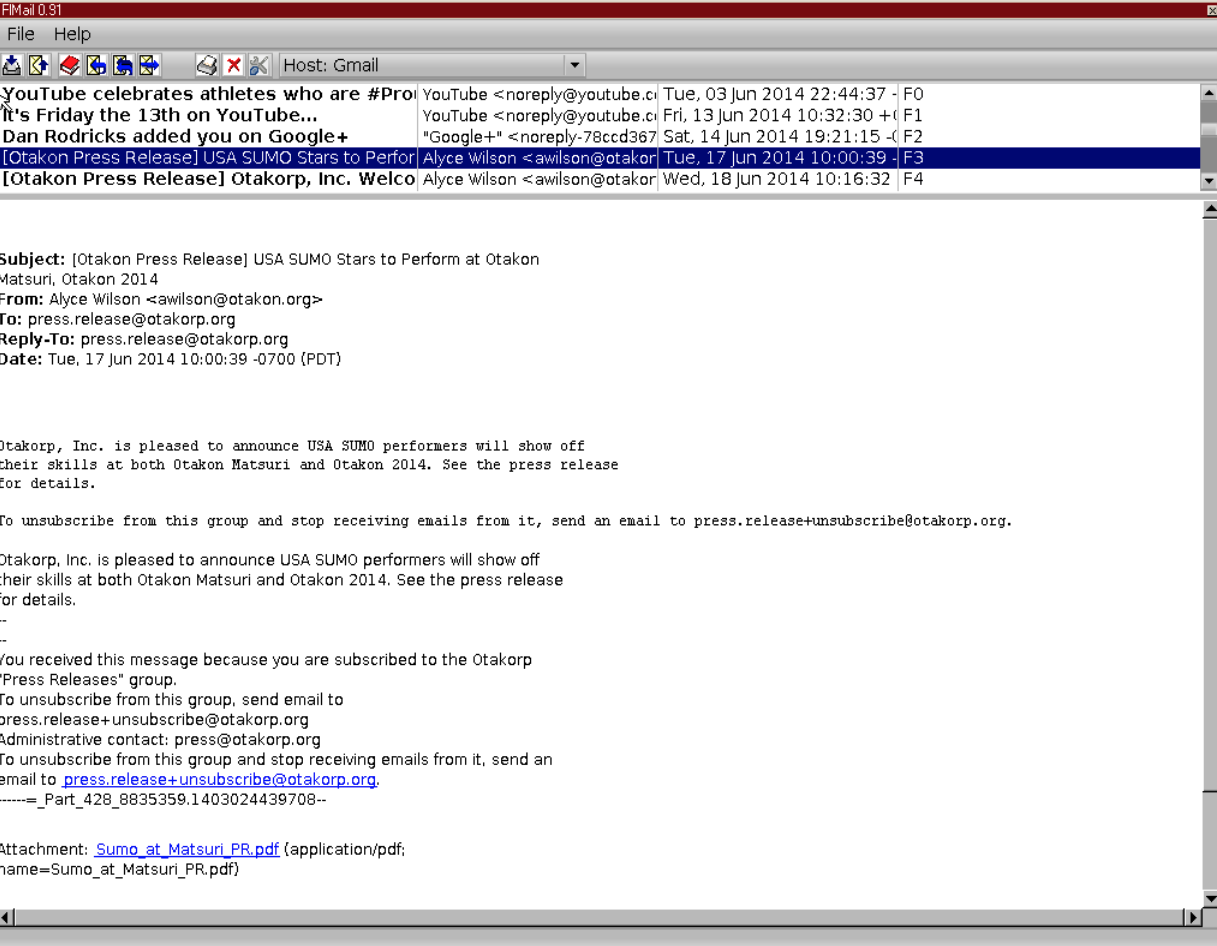Fetch new mail from server
This screenshot has width=1217, height=946.
[12, 64]
